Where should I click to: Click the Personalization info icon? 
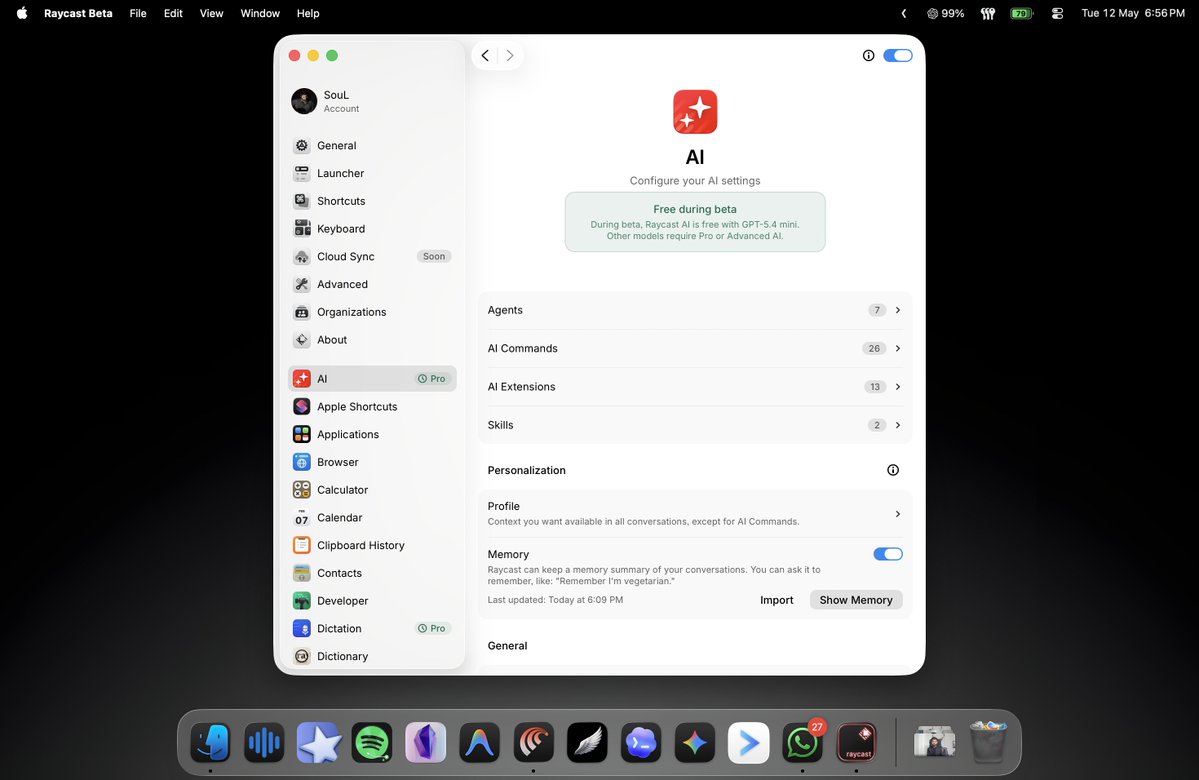pyautogui.click(x=892, y=470)
